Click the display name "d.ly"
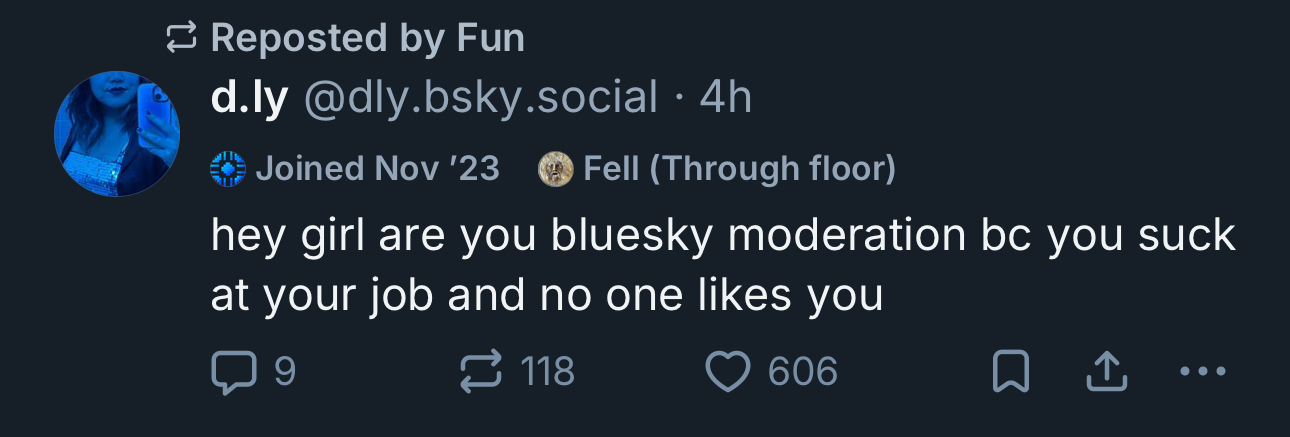Viewport: 1290px width, 437px height. click(249, 98)
